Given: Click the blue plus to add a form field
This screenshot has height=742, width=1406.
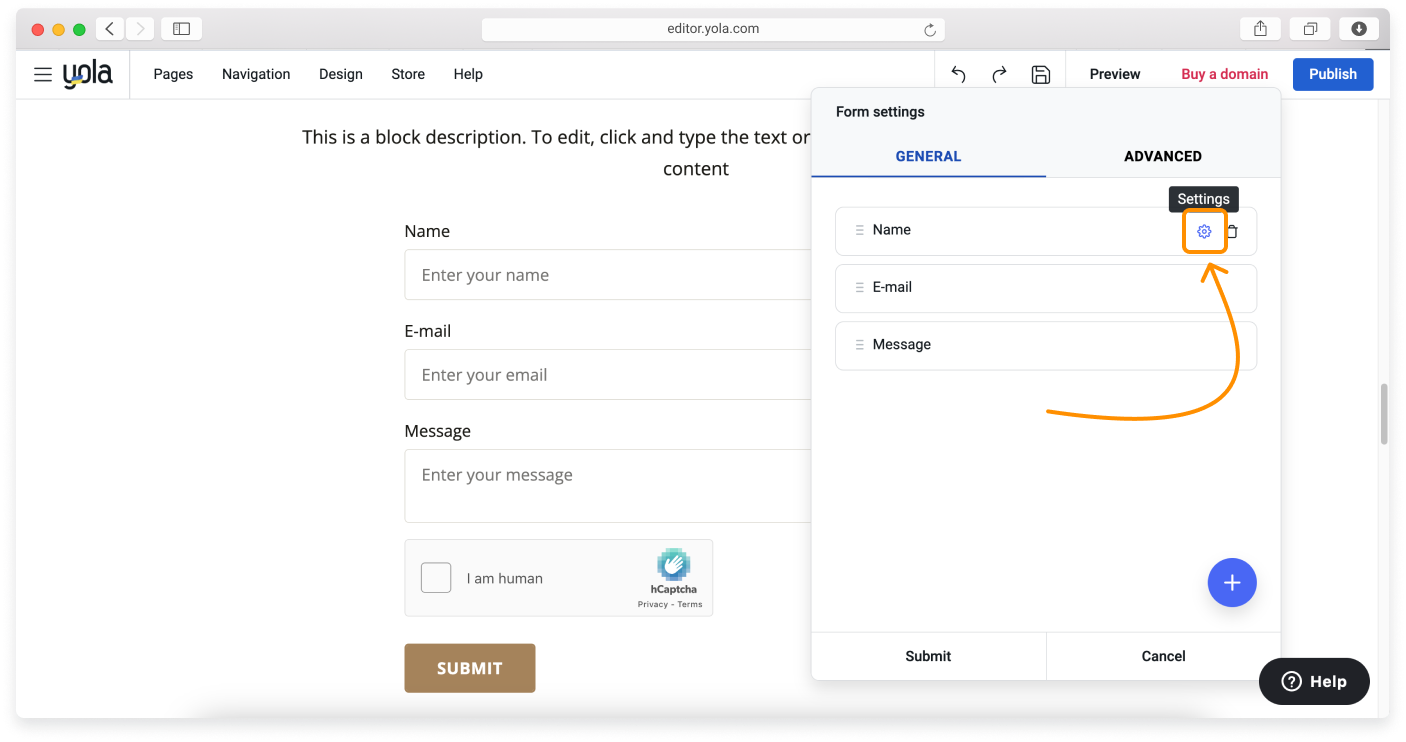Looking at the screenshot, I should (x=1232, y=583).
